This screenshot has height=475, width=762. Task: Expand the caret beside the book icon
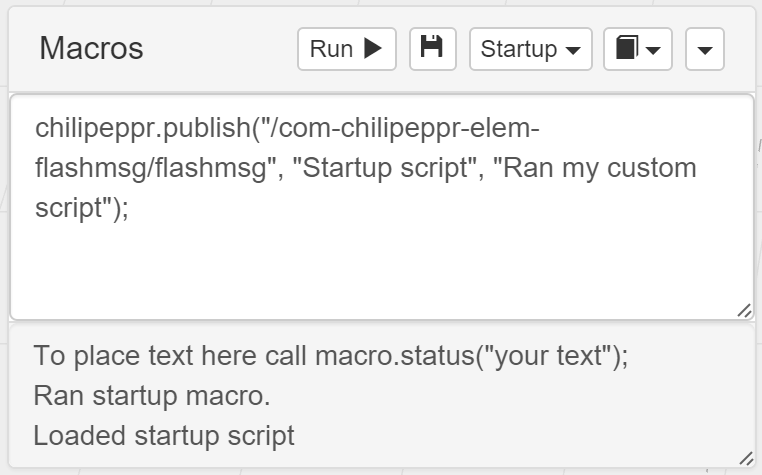click(x=653, y=51)
